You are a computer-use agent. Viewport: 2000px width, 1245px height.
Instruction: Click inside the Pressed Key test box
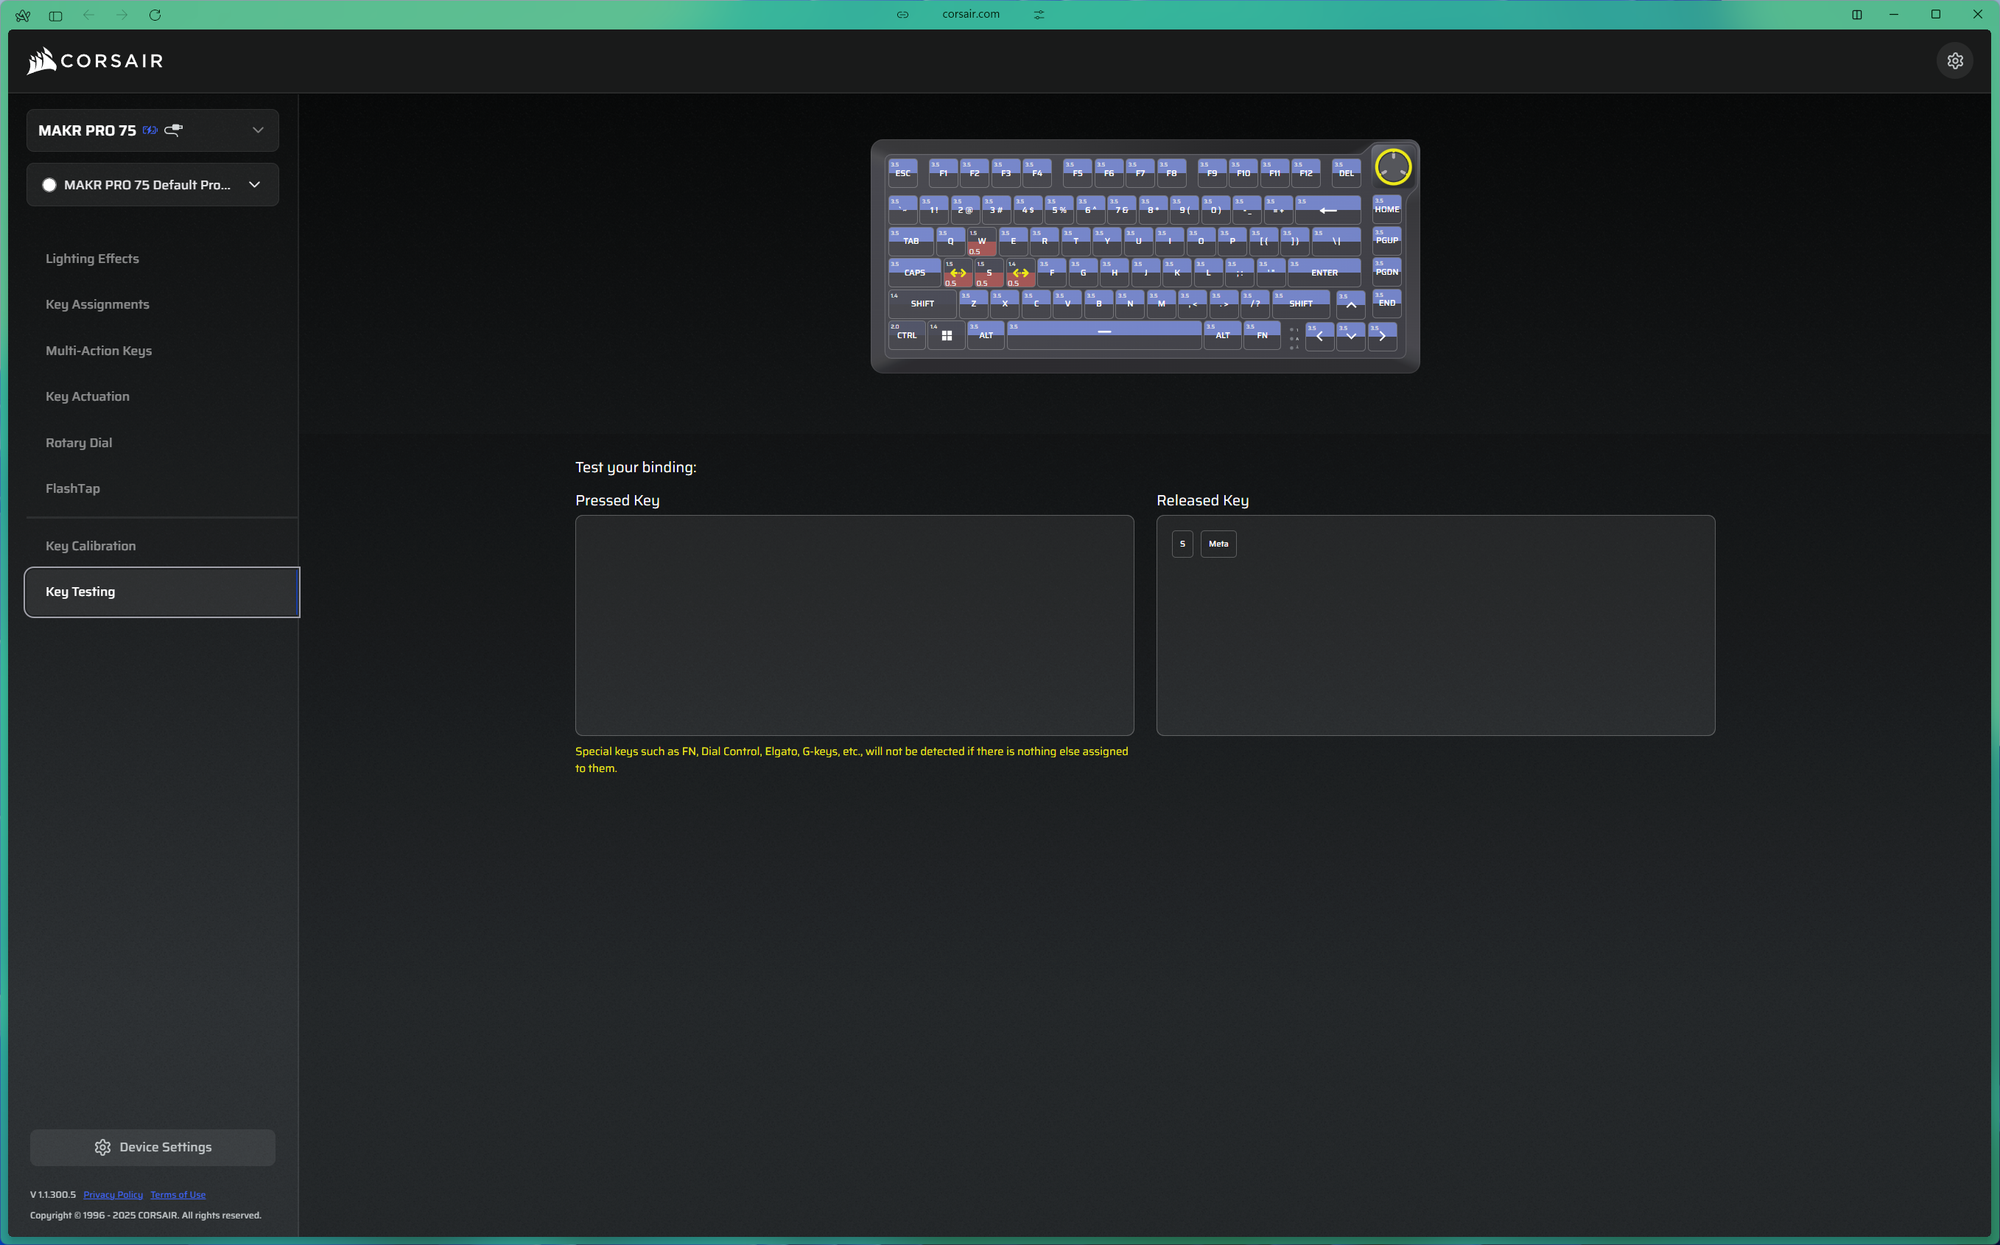[x=854, y=625]
